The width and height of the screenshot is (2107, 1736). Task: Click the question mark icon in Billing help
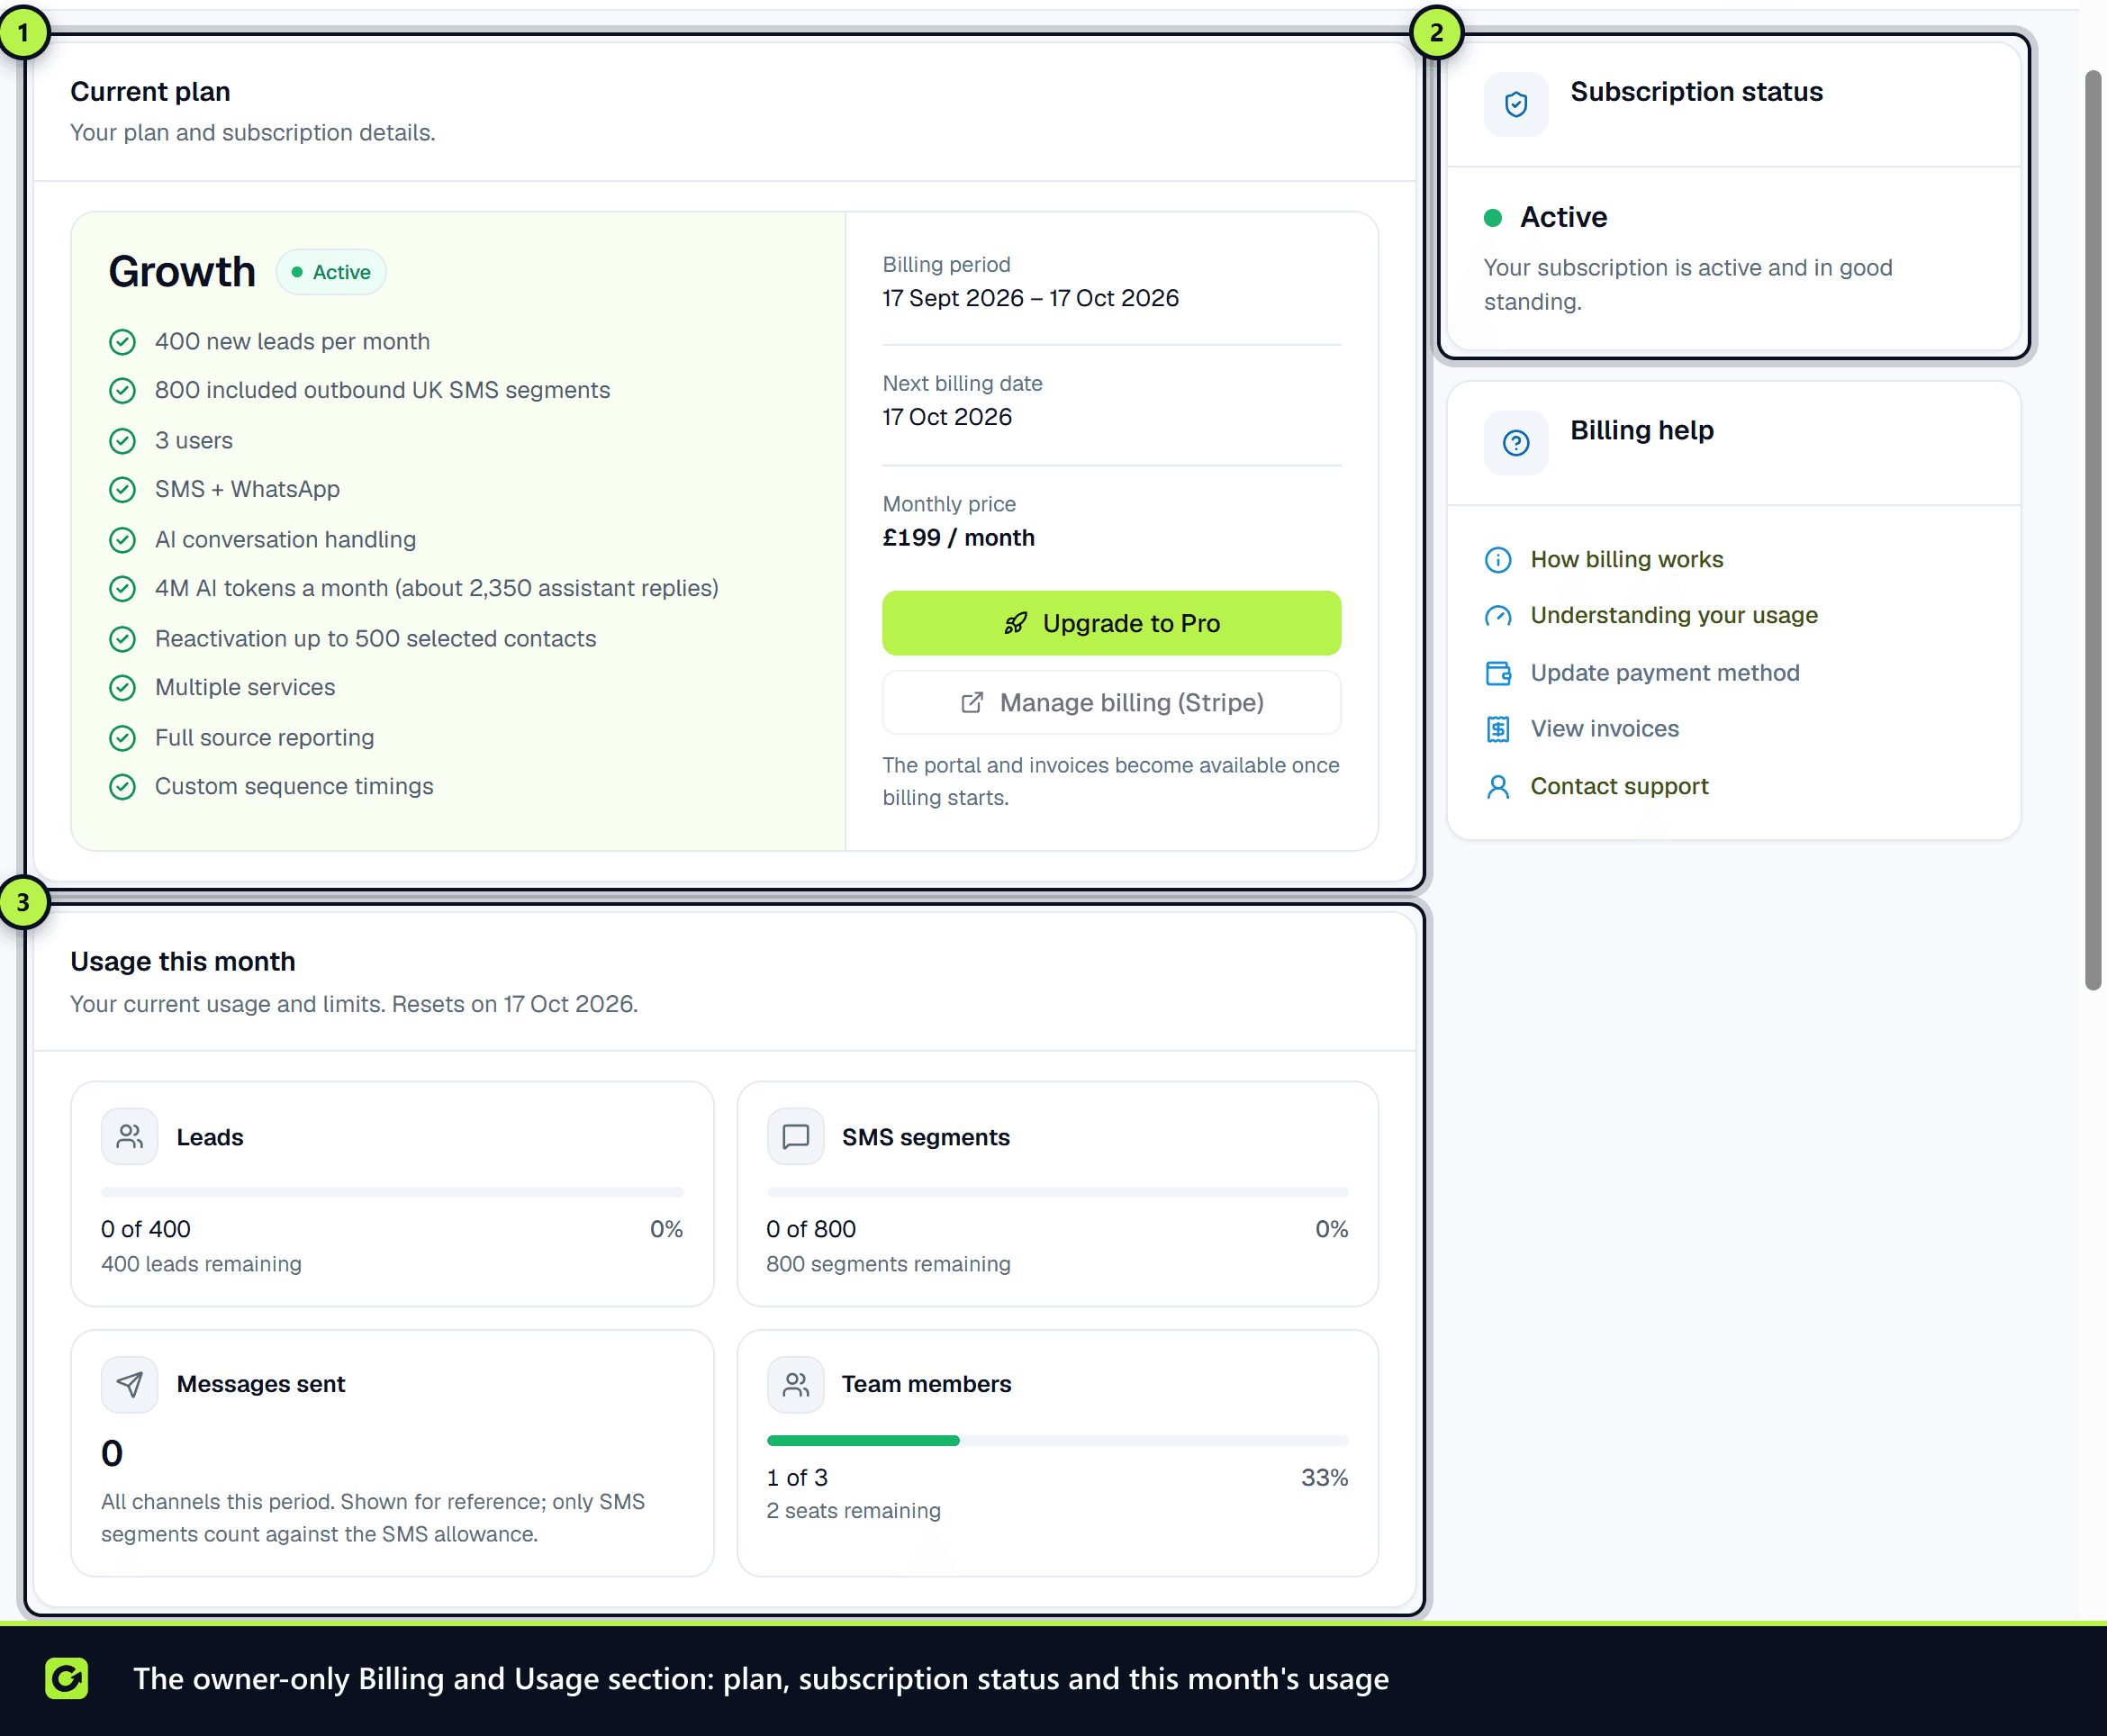coord(1515,443)
